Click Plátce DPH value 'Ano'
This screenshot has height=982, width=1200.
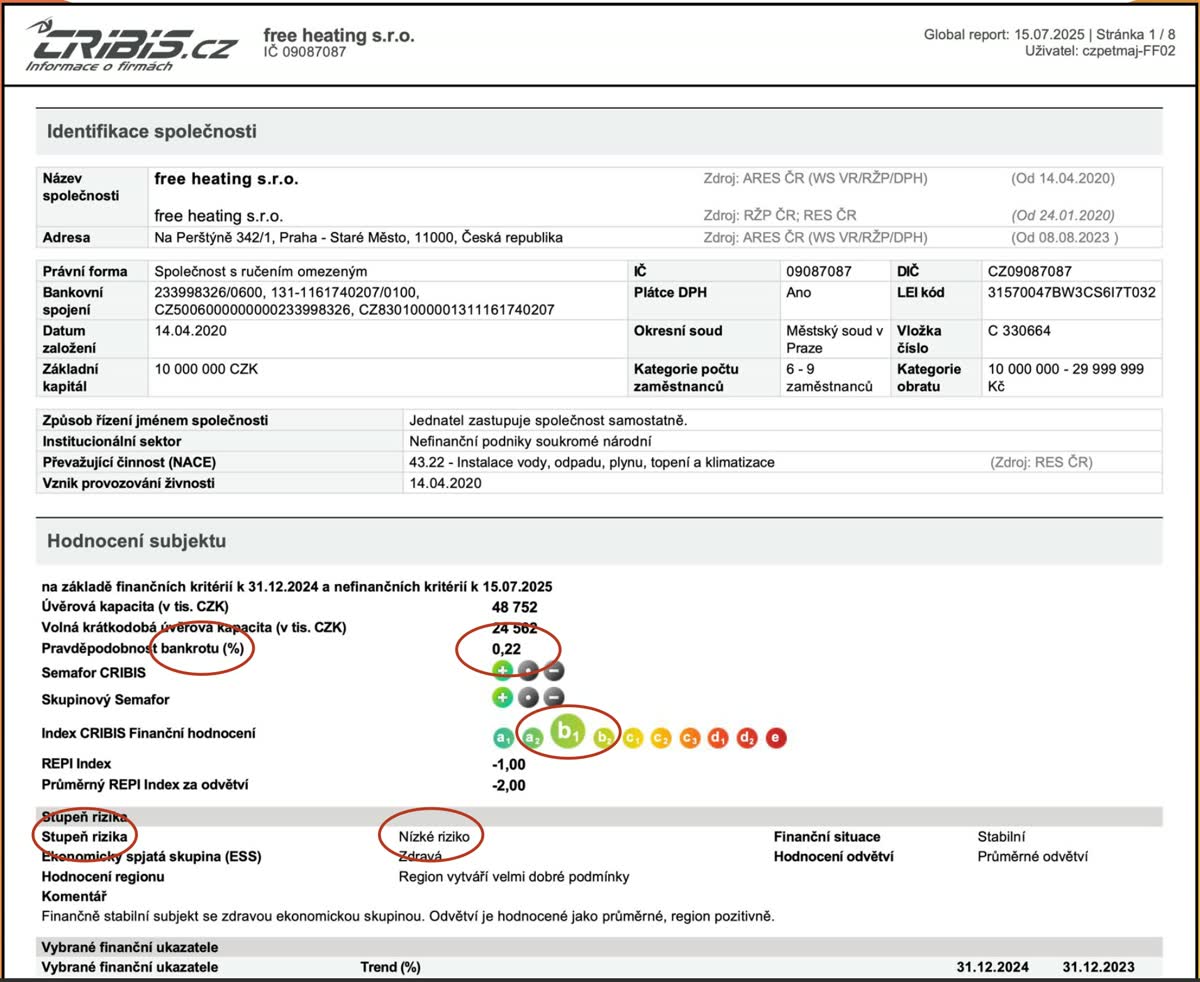[799, 293]
